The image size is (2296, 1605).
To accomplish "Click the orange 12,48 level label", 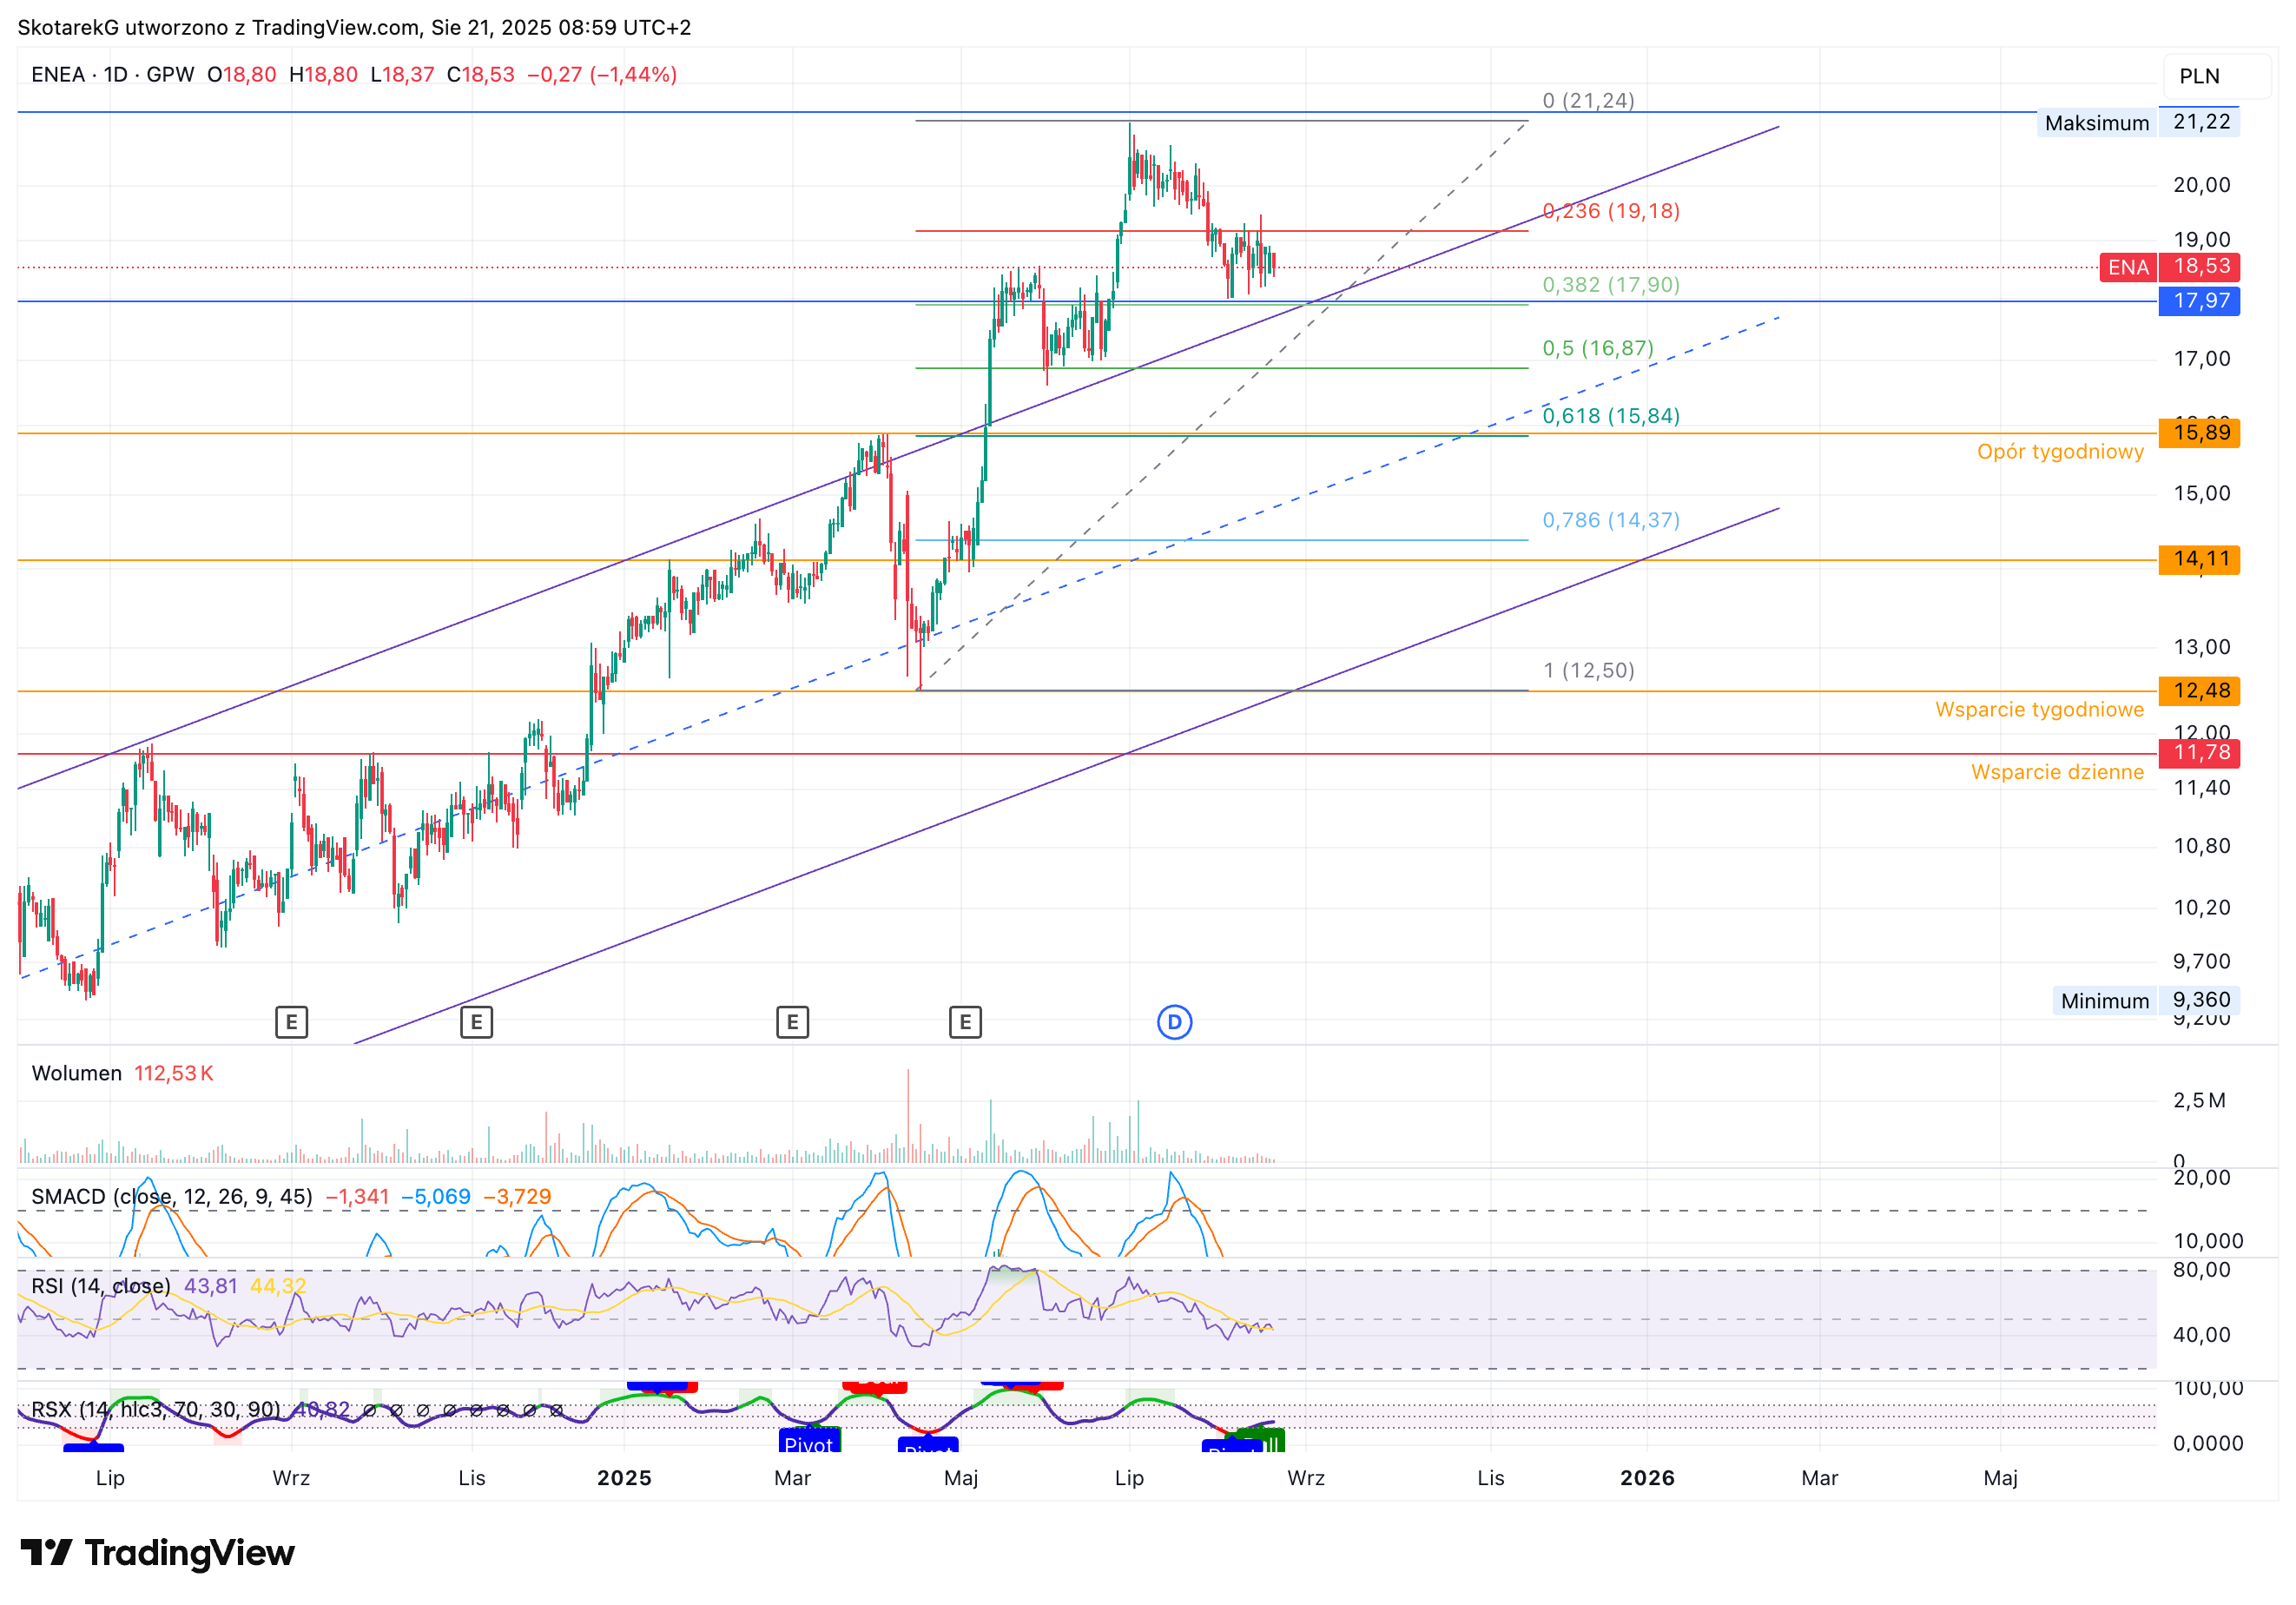I will coord(2199,691).
